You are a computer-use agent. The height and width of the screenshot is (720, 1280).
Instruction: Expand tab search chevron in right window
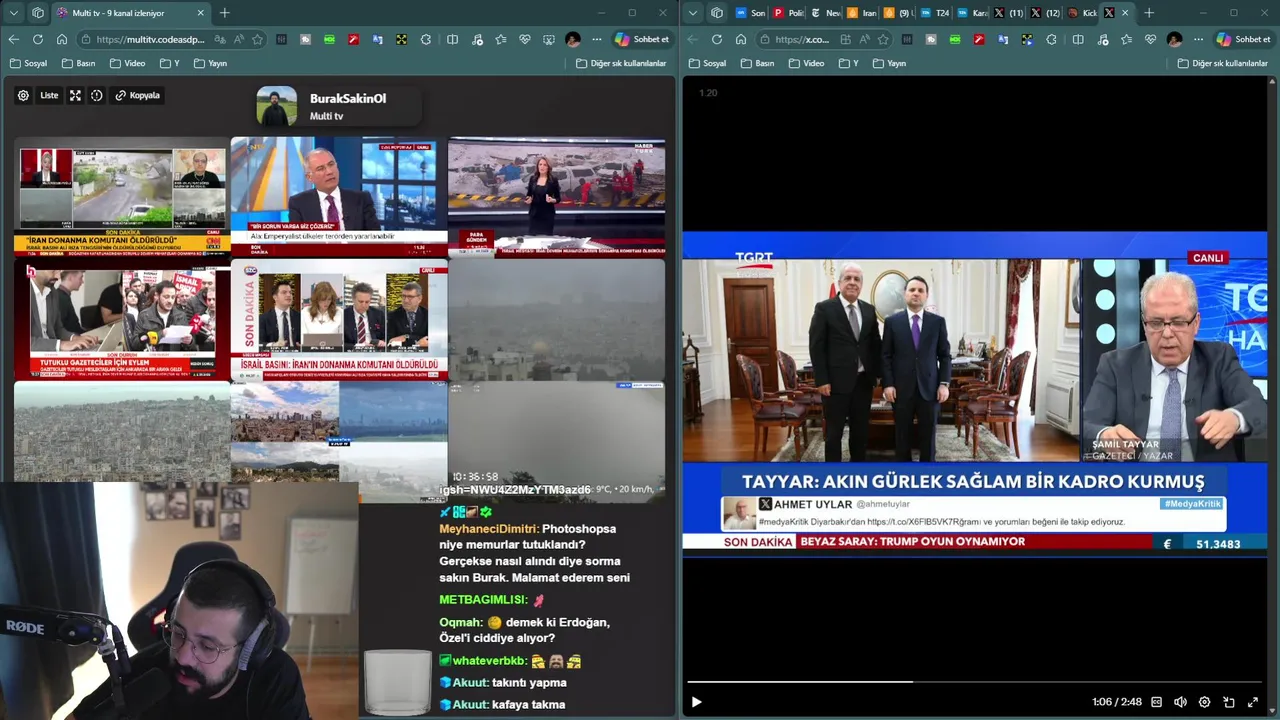click(x=693, y=13)
